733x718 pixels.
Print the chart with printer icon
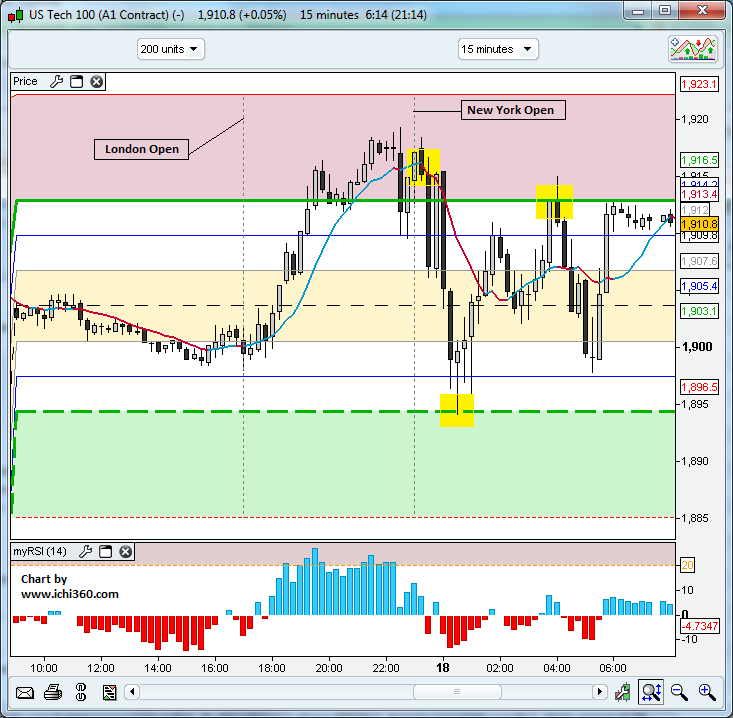point(53,692)
